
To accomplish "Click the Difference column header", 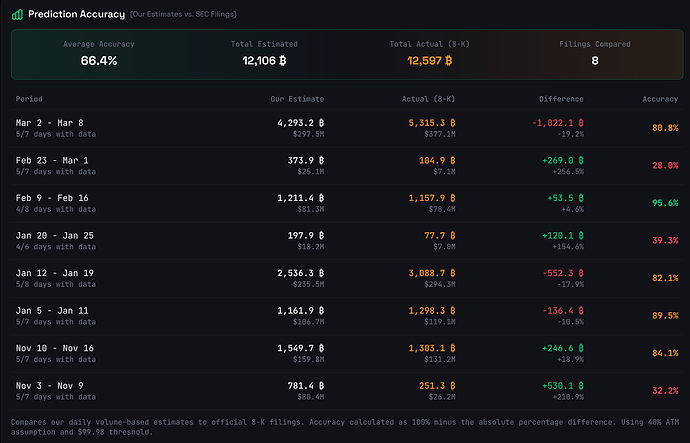I will (x=562, y=99).
